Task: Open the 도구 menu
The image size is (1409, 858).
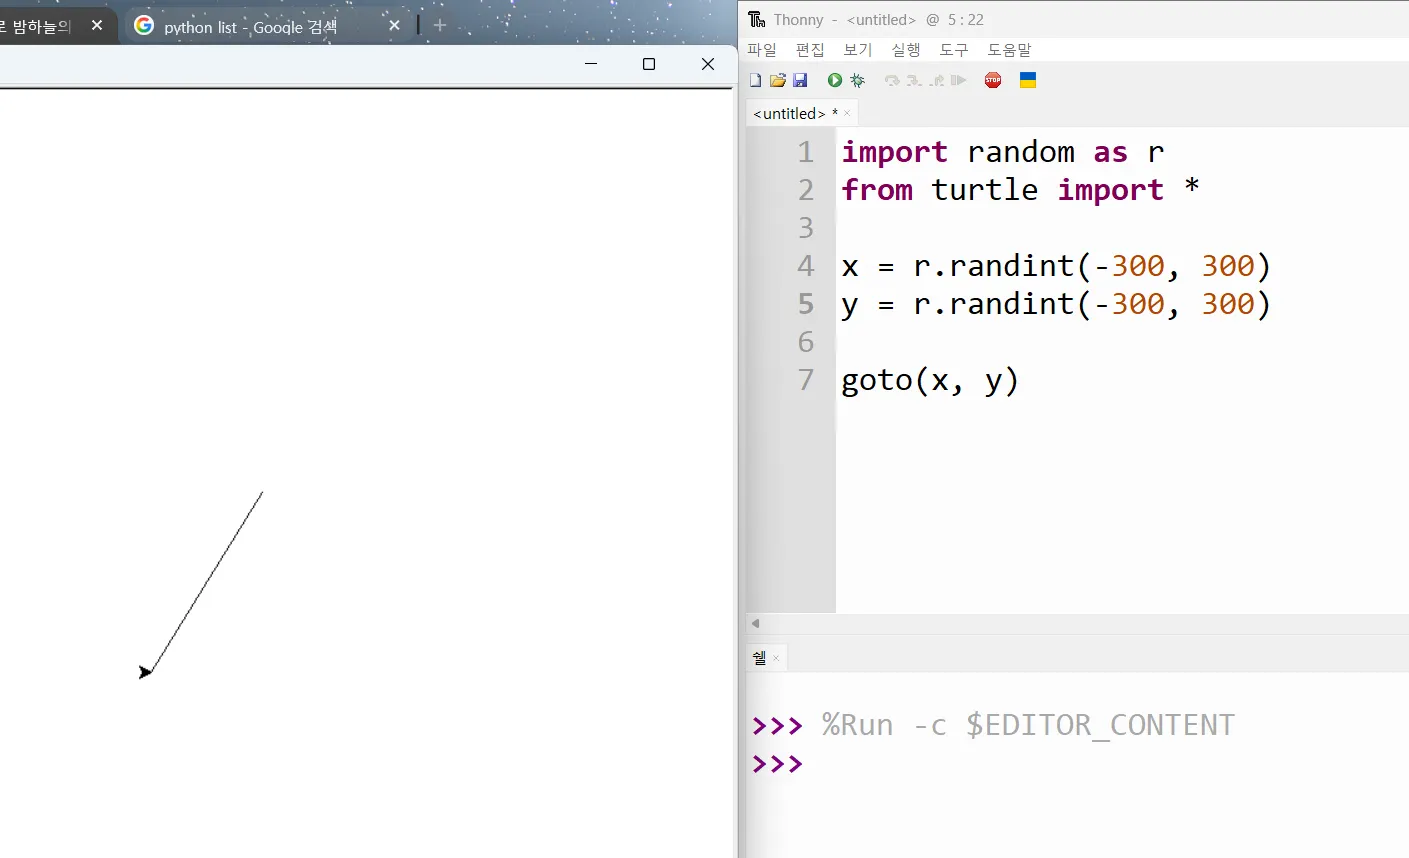Action: pos(954,50)
